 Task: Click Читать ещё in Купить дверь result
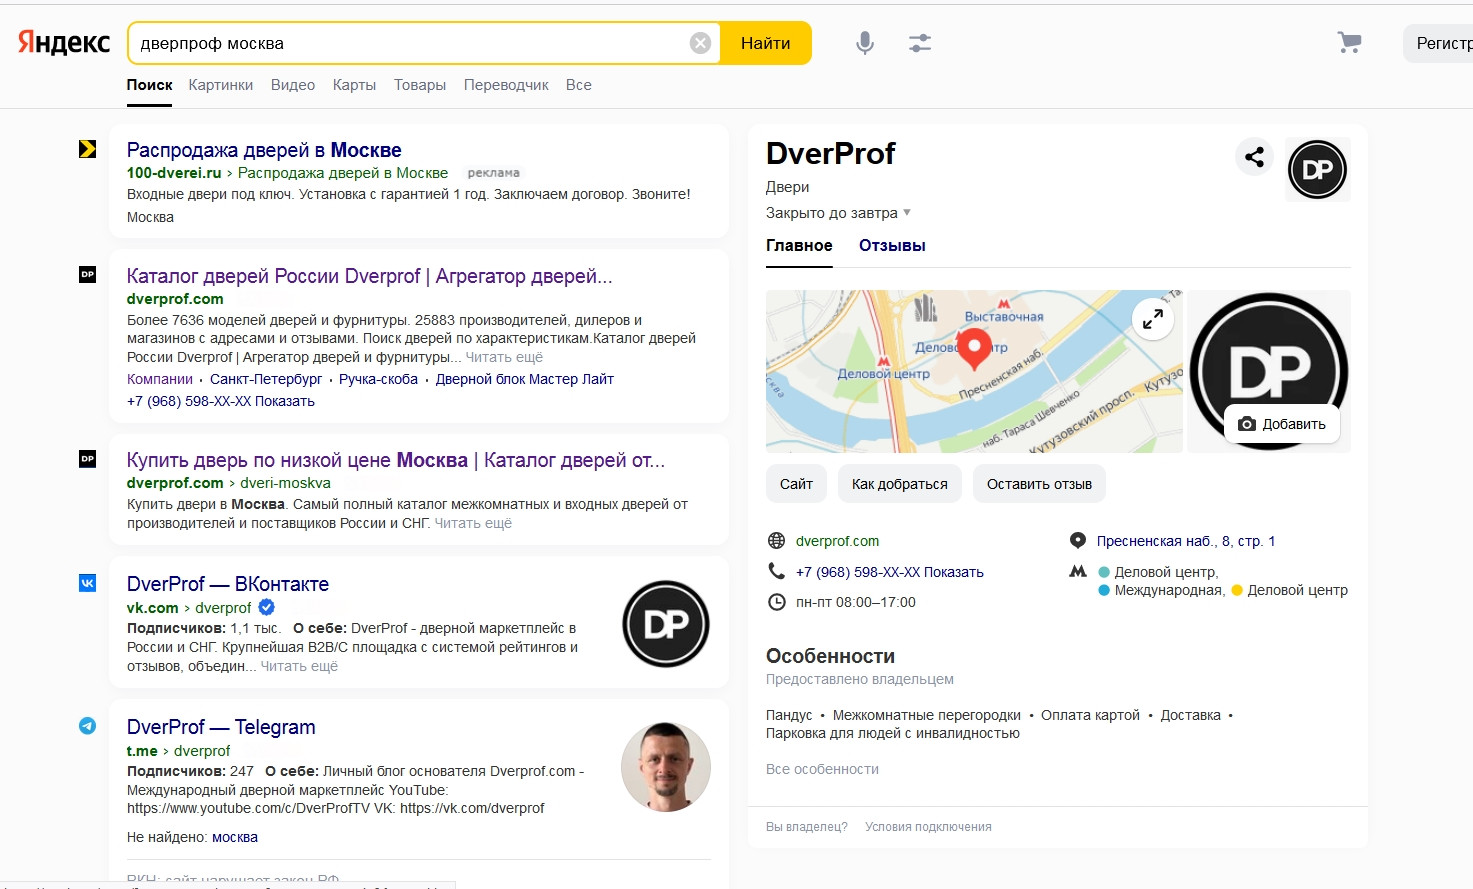pyautogui.click(x=473, y=523)
